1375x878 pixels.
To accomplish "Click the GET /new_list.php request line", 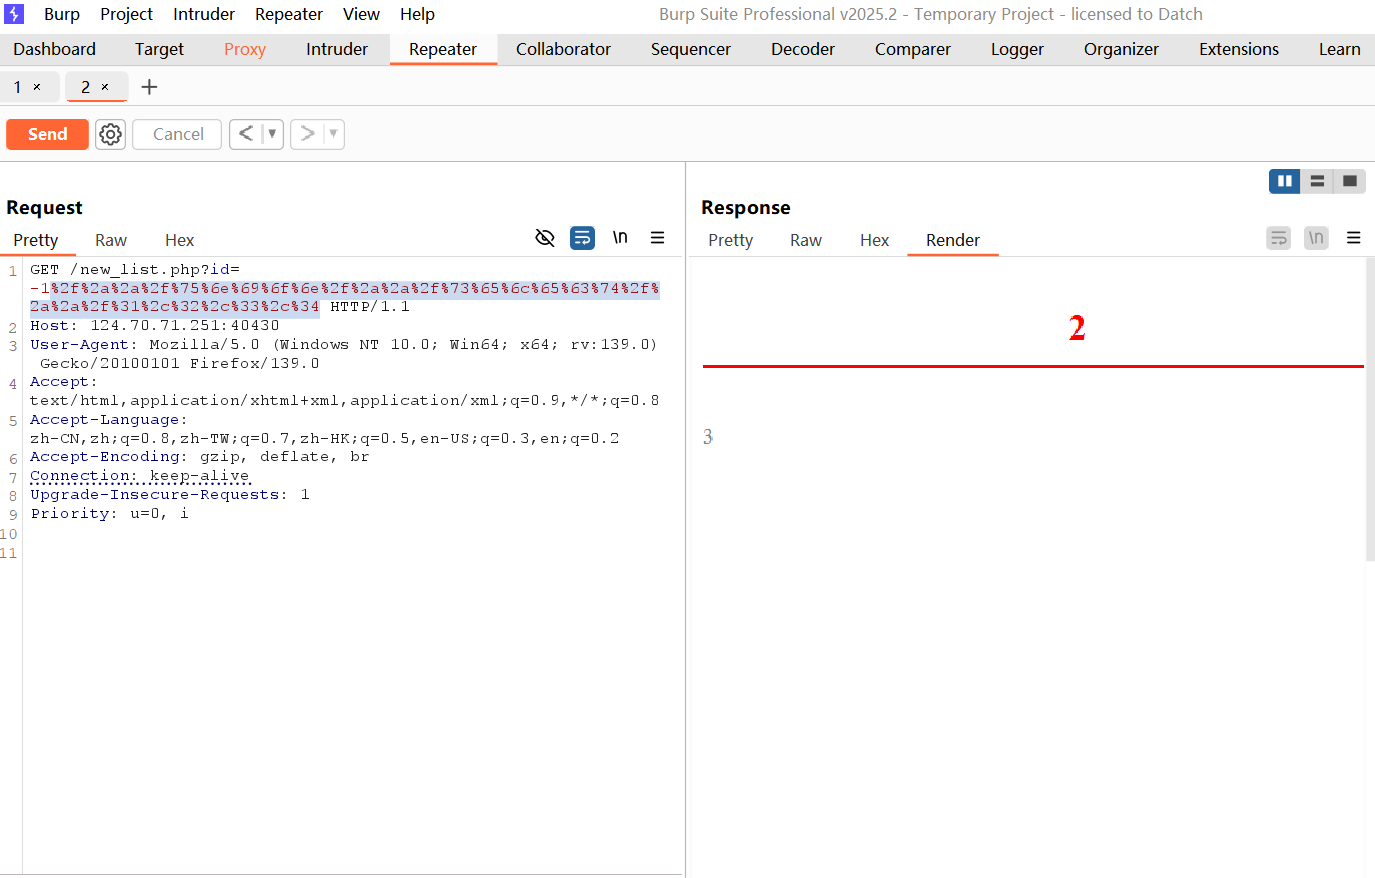I will [135, 270].
